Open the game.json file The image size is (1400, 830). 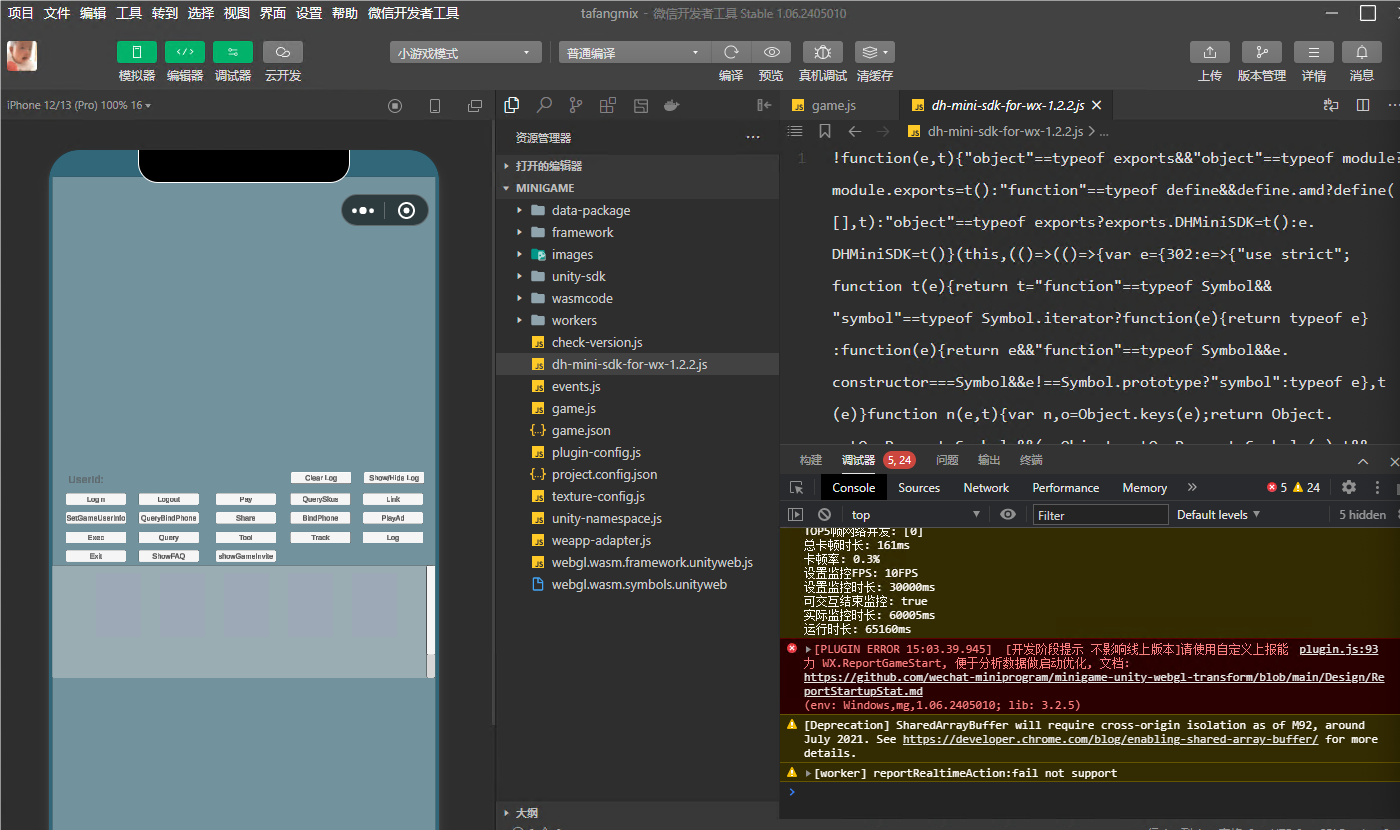coord(637,430)
